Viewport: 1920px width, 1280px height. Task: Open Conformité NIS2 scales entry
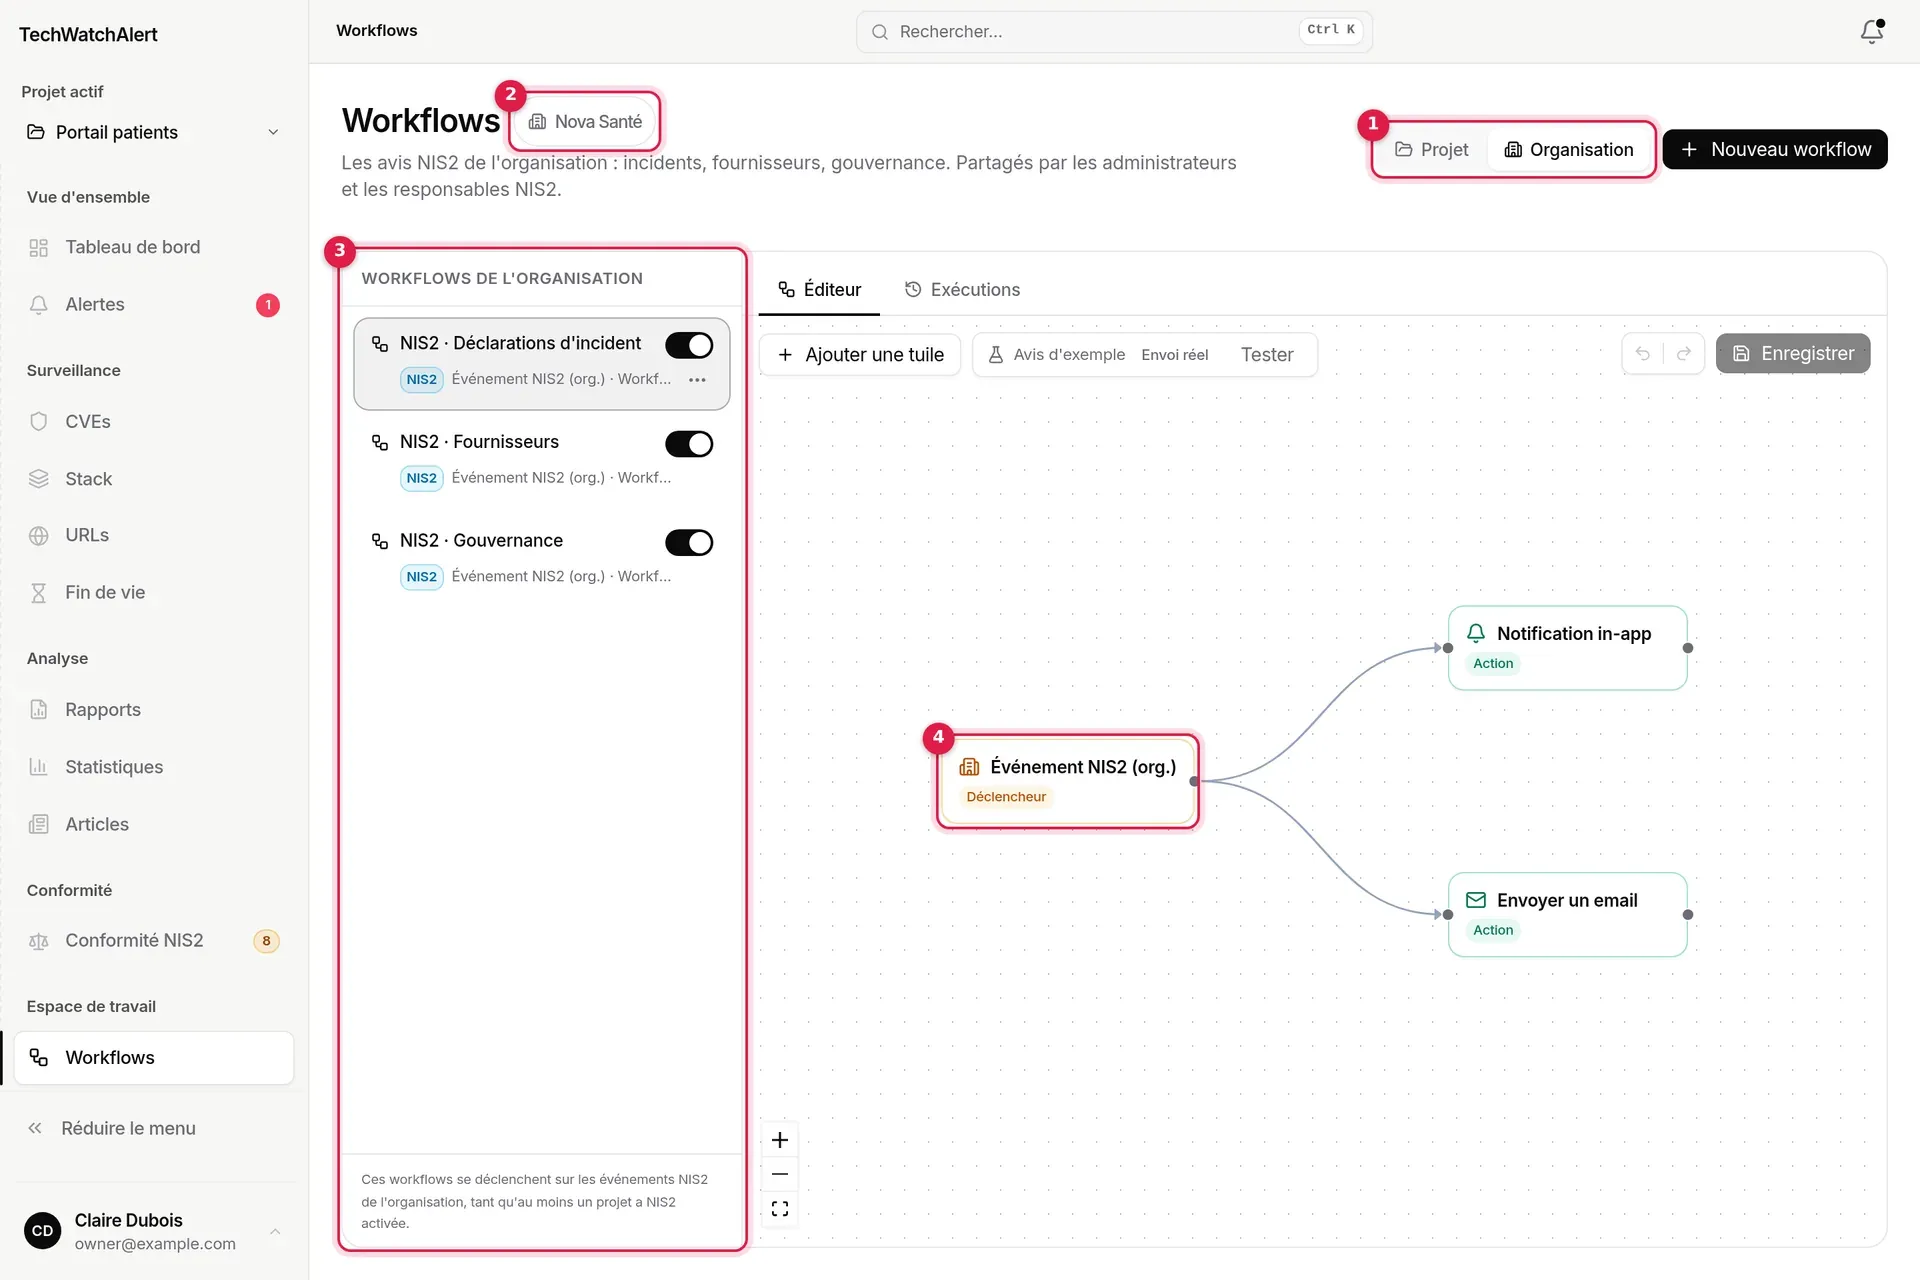click(154, 941)
